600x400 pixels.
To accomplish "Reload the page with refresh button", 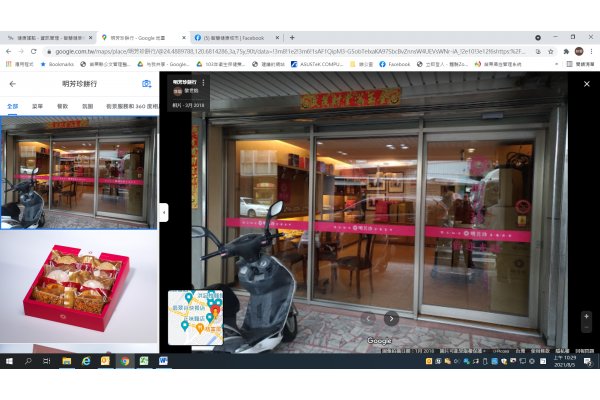I will pos(34,51).
